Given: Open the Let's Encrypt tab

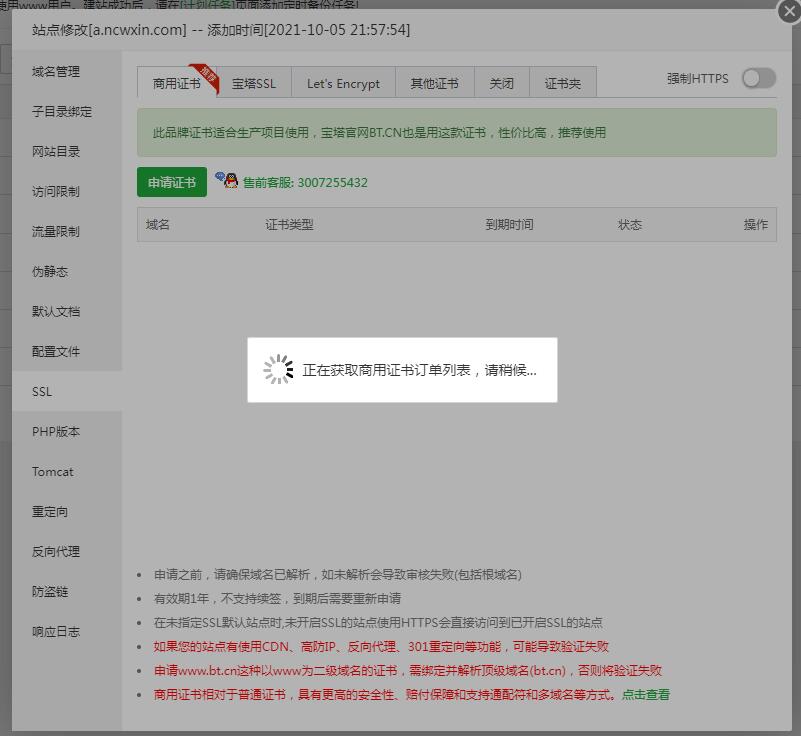Looking at the screenshot, I should pos(343,83).
